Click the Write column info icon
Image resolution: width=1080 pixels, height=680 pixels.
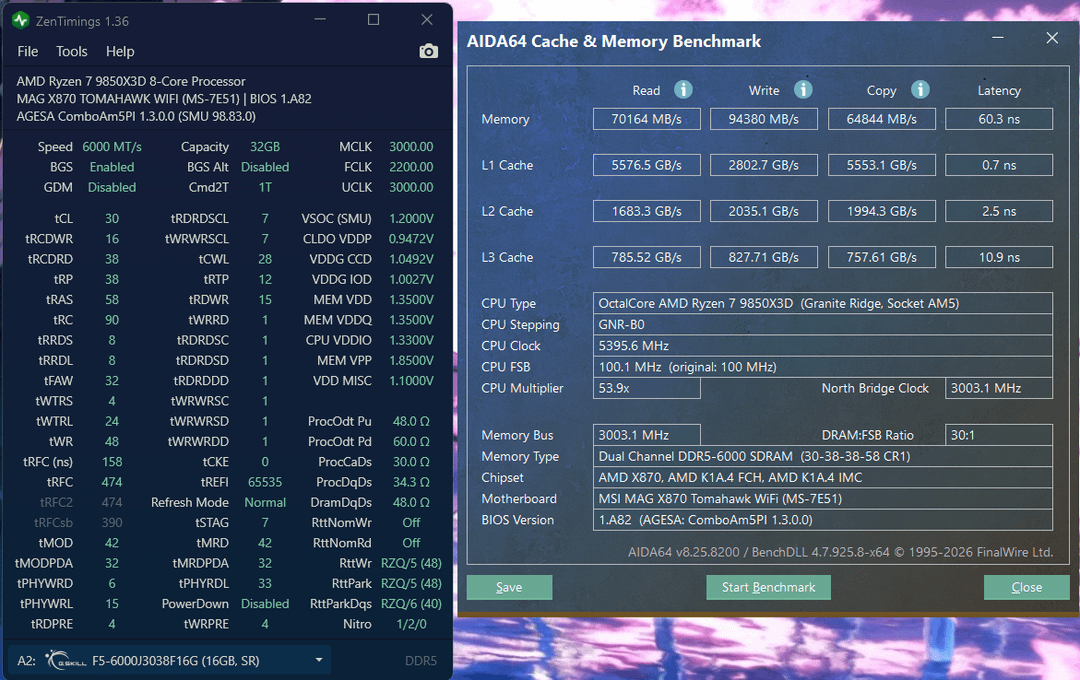[802, 90]
